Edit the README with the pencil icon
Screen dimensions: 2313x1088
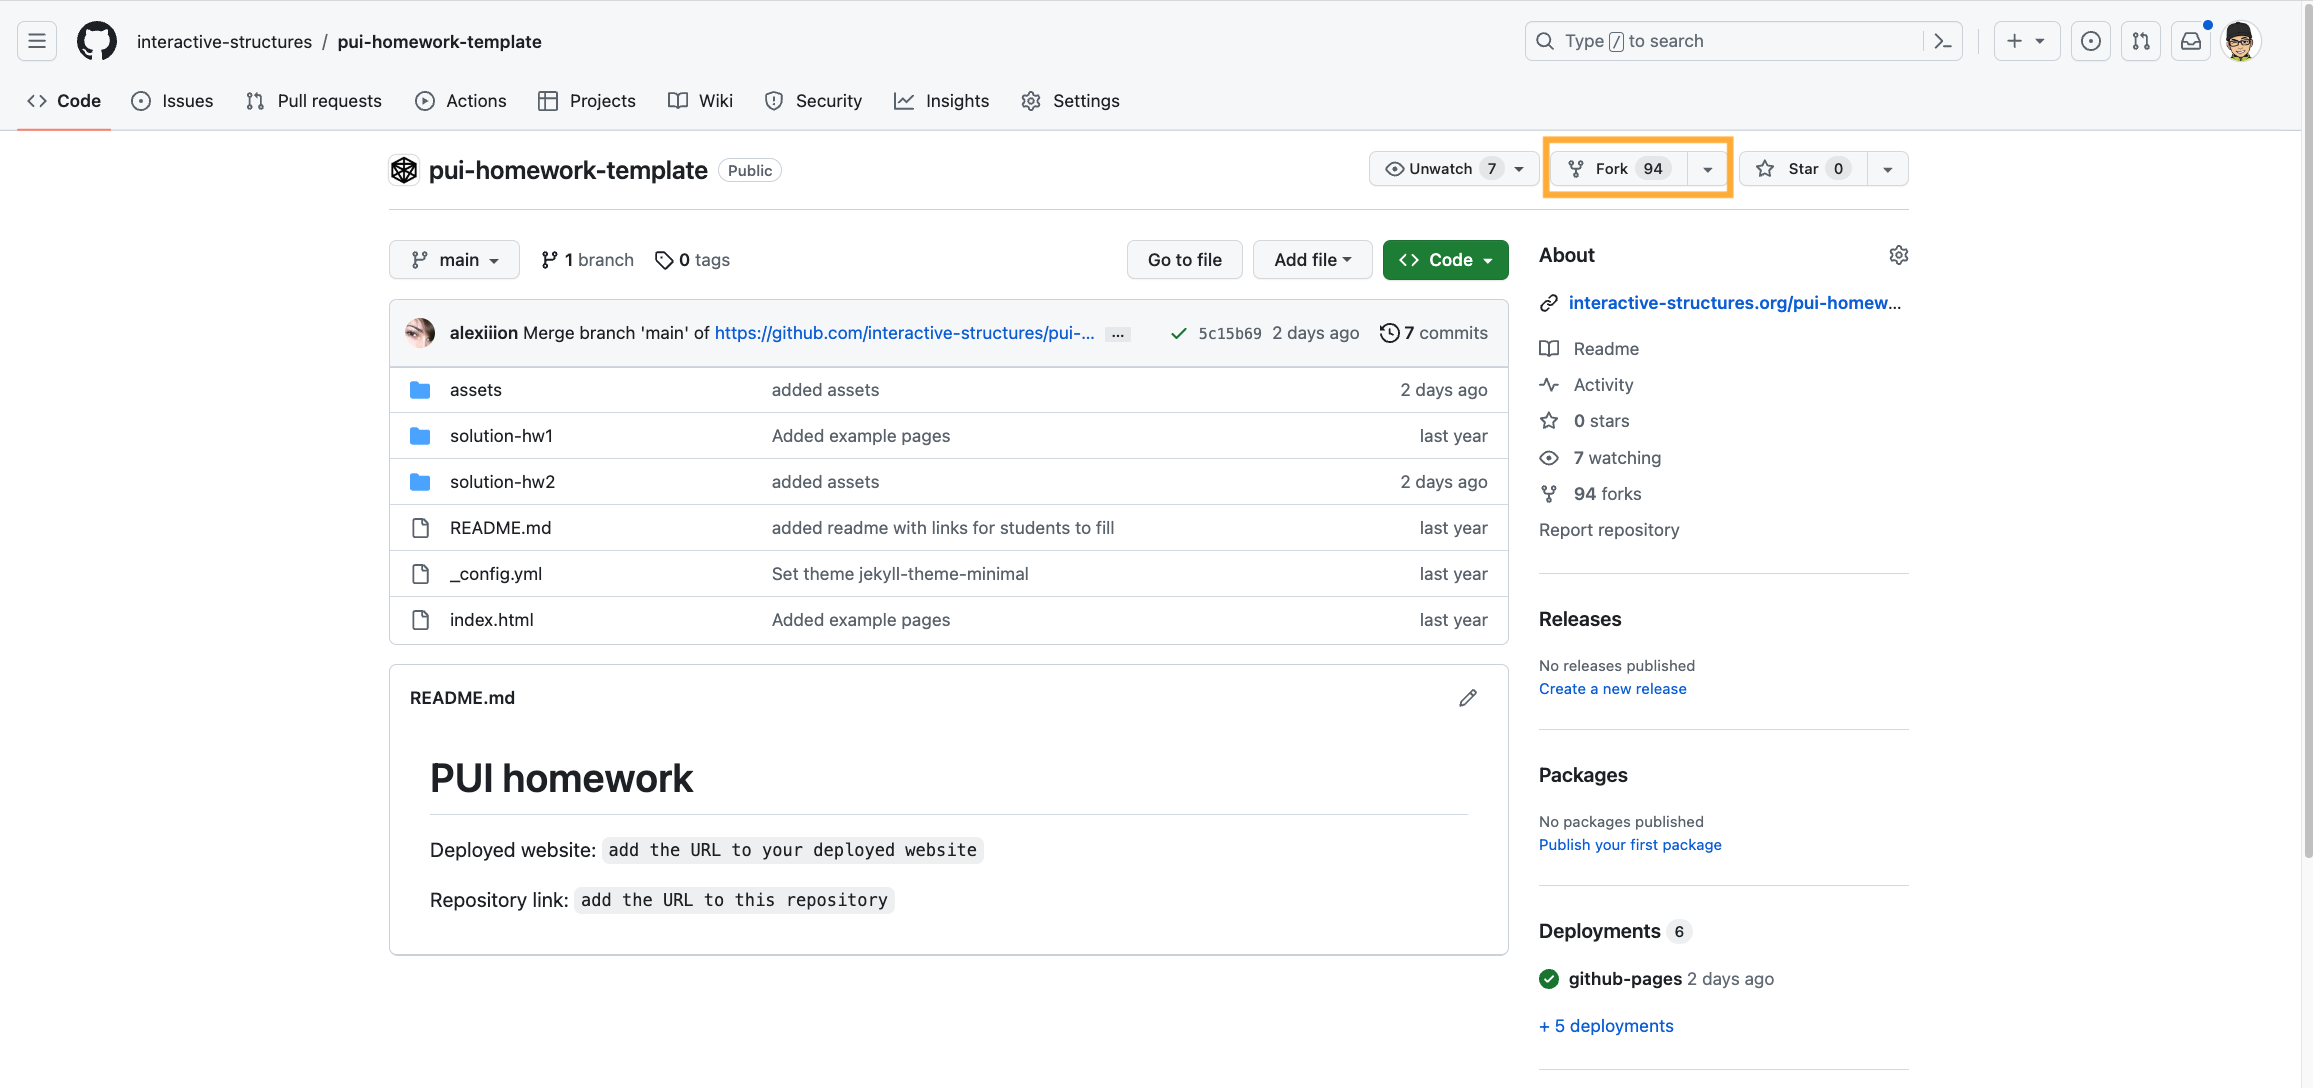[1467, 698]
